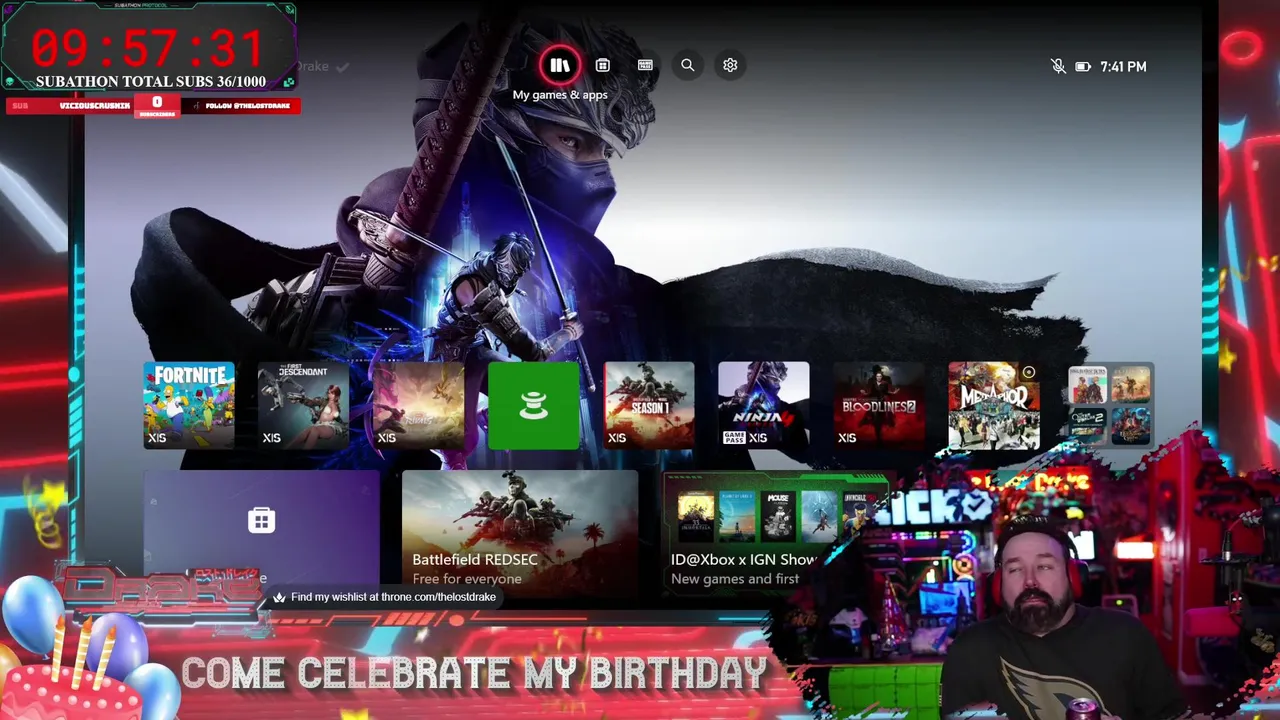This screenshot has width=1280, height=720.
Task: Open My games & apps library icon
Action: pos(559,65)
